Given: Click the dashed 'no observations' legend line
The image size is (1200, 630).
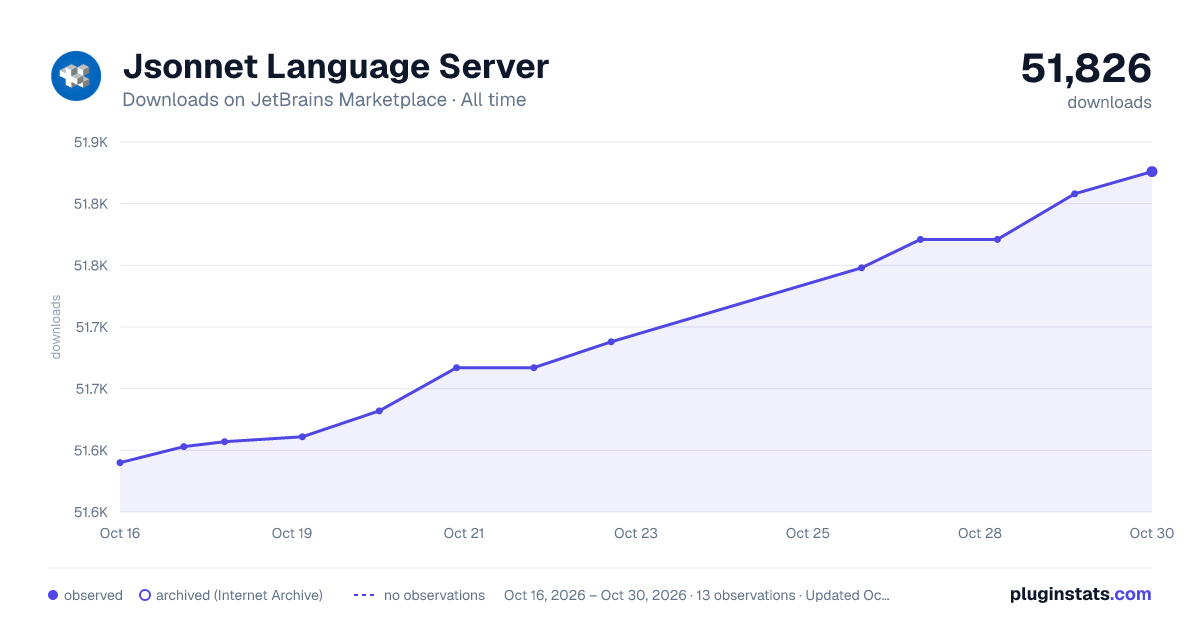Looking at the screenshot, I should (x=364, y=595).
